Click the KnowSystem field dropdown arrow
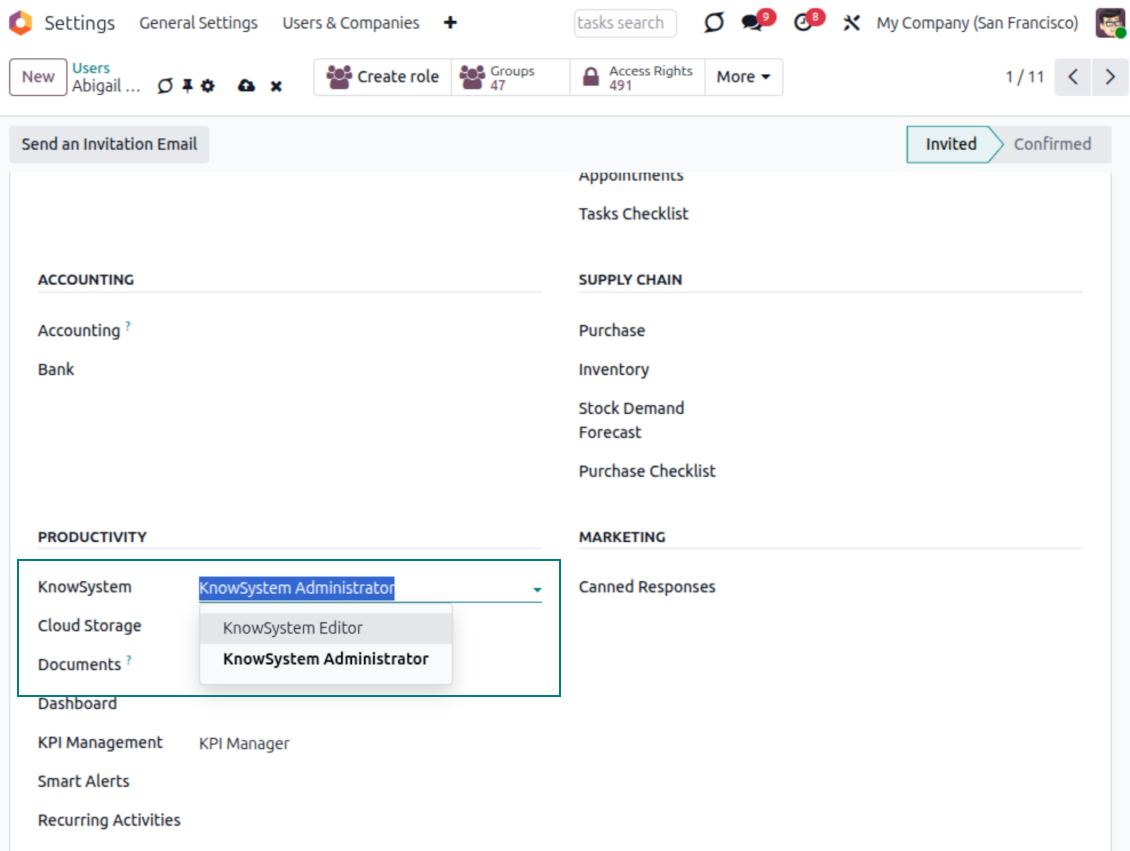 click(x=537, y=590)
